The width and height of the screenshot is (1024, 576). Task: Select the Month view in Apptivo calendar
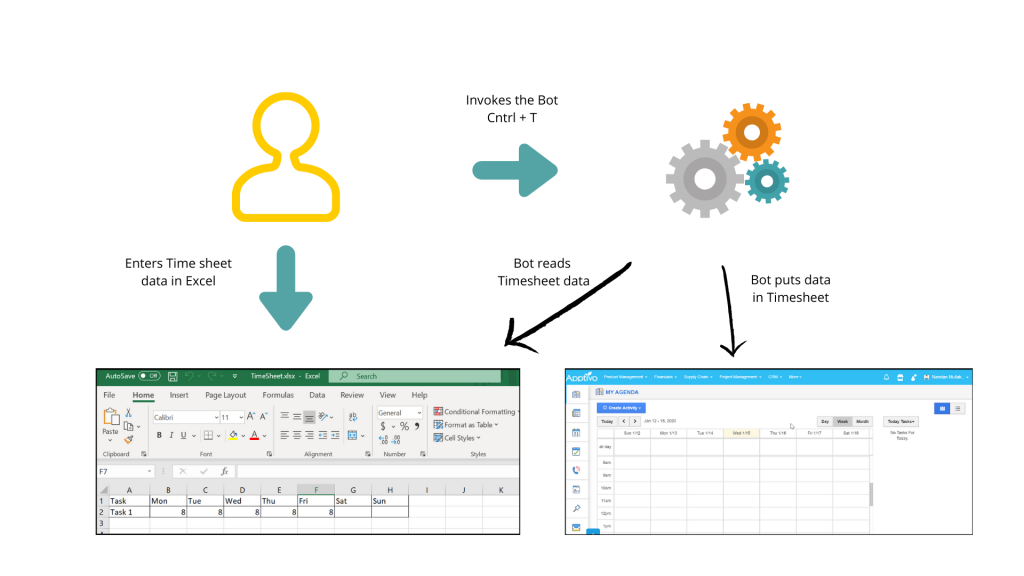pyautogui.click(x=862, y=422)
